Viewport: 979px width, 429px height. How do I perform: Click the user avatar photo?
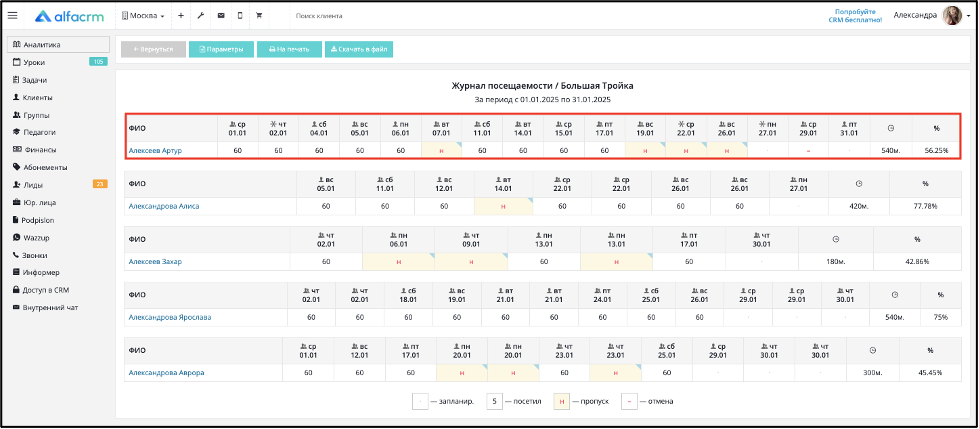952,16
